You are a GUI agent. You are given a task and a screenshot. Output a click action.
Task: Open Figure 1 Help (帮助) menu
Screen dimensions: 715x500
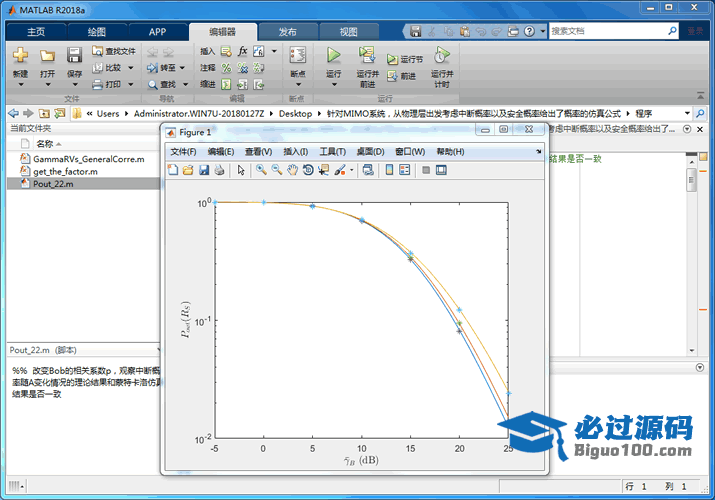pos(450,152)
